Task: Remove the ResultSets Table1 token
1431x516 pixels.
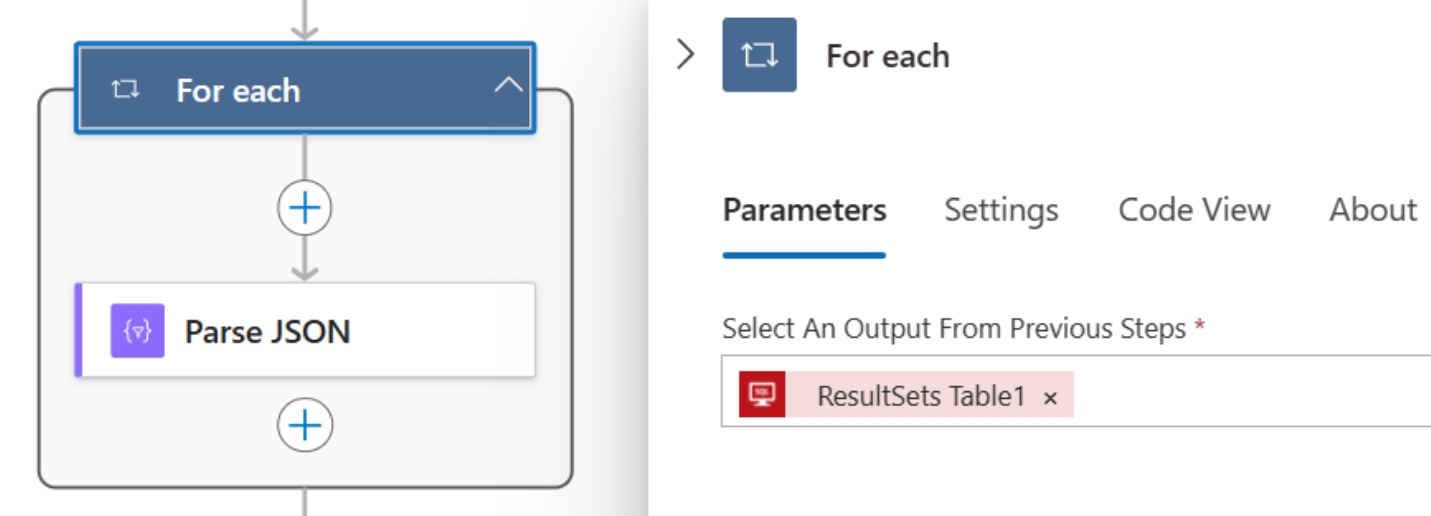Action: (1051, 398)
